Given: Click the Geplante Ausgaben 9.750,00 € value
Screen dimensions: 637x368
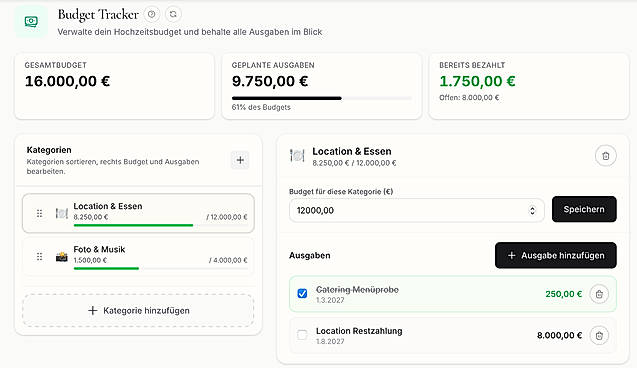Looking at the screenshot, I should tap(270, 81).
